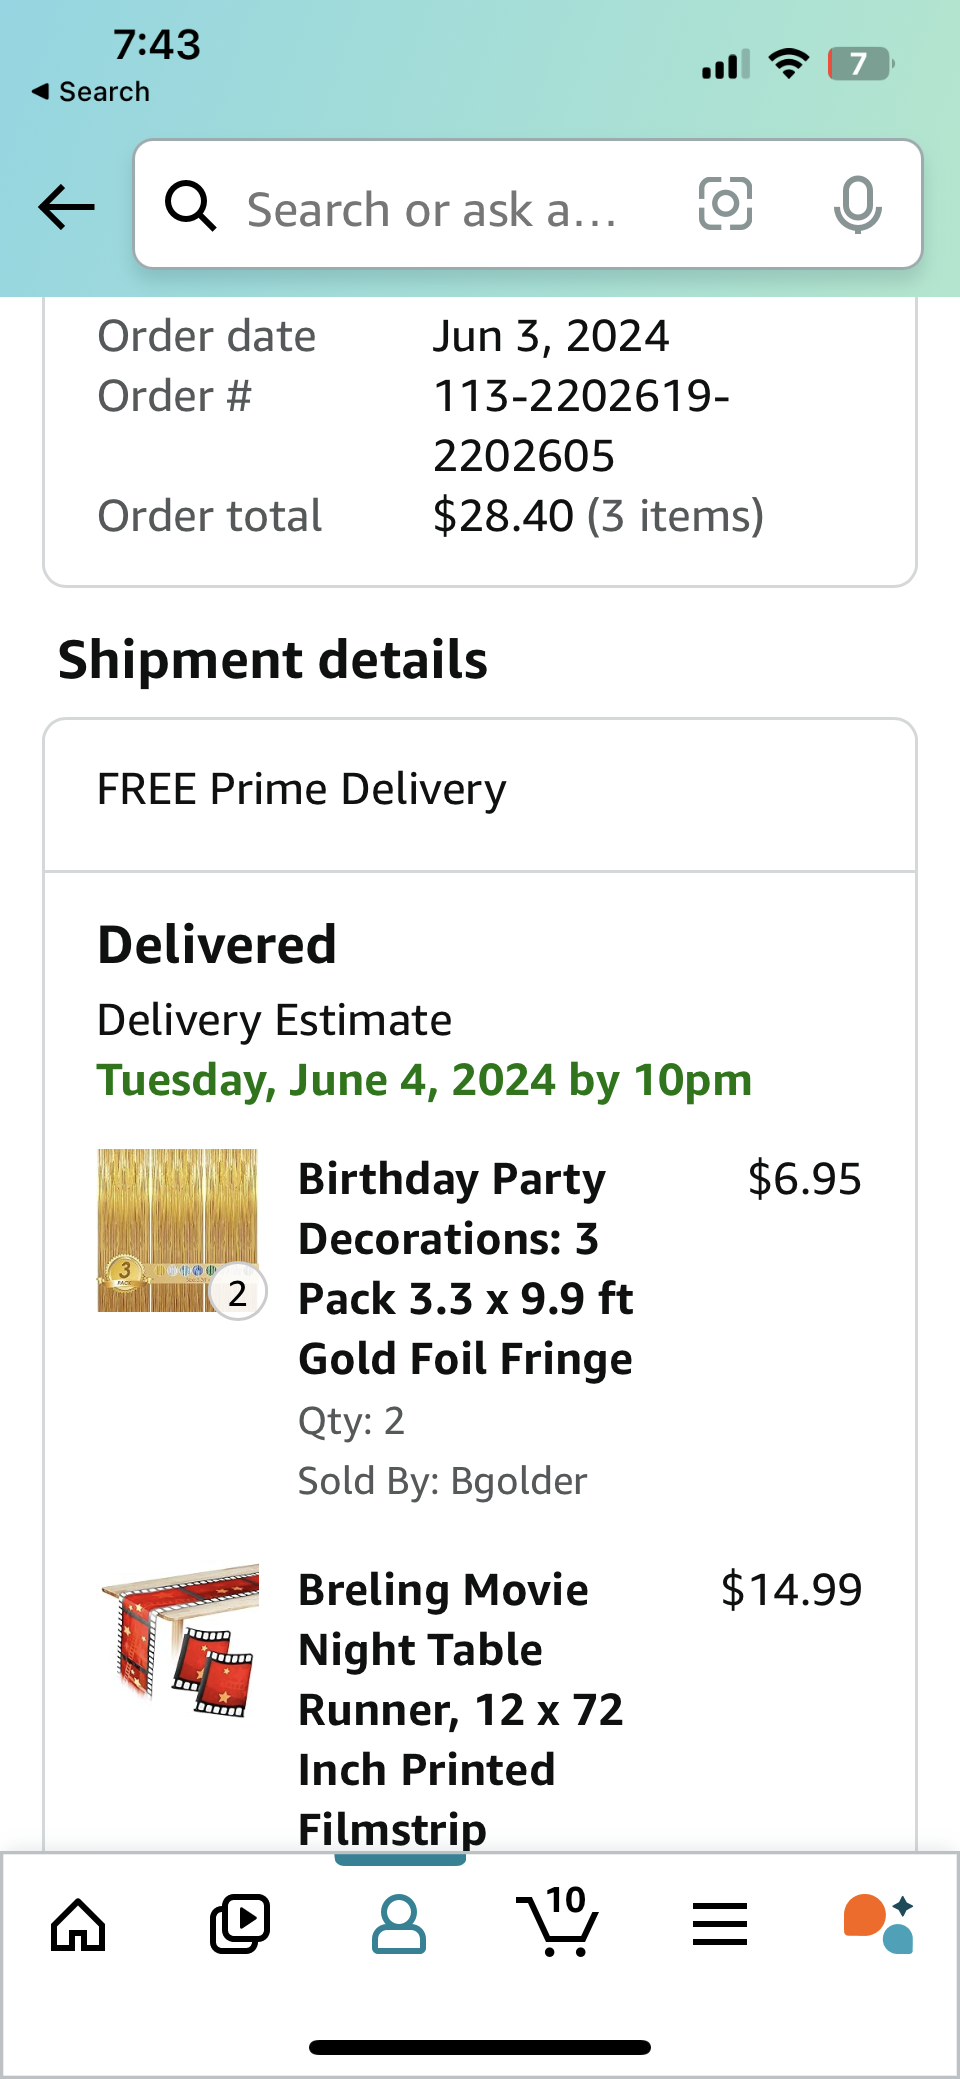This screenshot has height=2079, width=960.
Task: Open the shopping cart with 10 items
Action: pyautogui.click(x=558, y=1922)
